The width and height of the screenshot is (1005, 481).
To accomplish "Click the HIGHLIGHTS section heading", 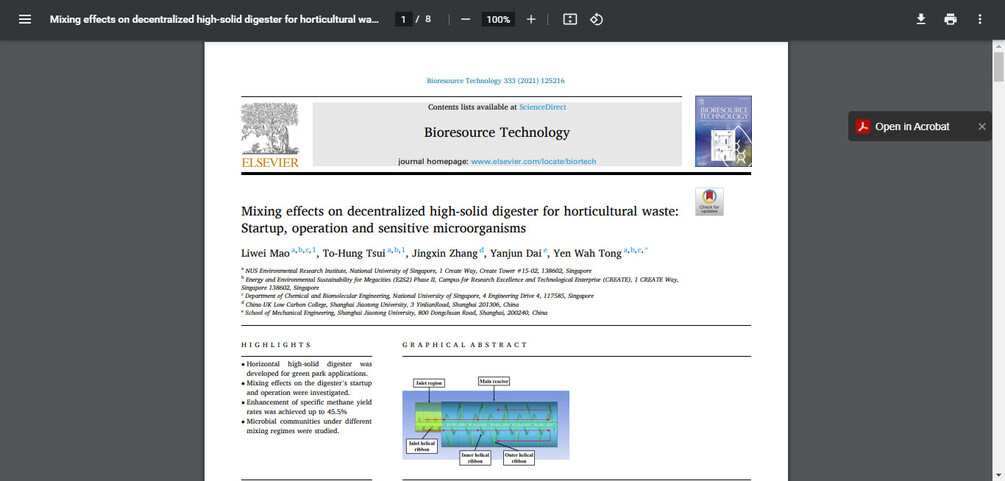I will pos(276,344).
